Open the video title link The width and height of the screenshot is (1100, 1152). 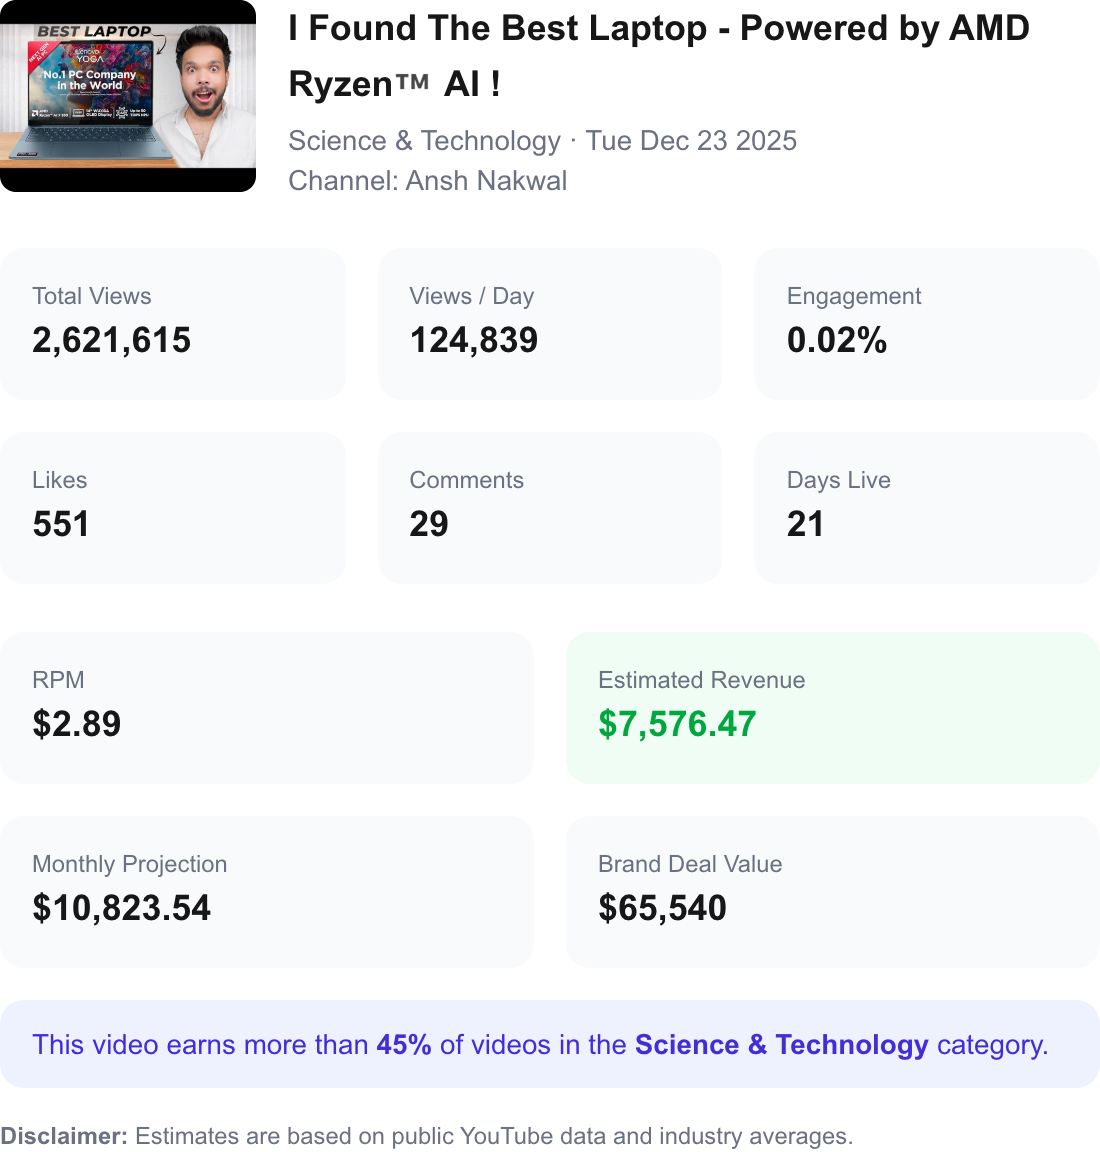[x=659, y=55]
